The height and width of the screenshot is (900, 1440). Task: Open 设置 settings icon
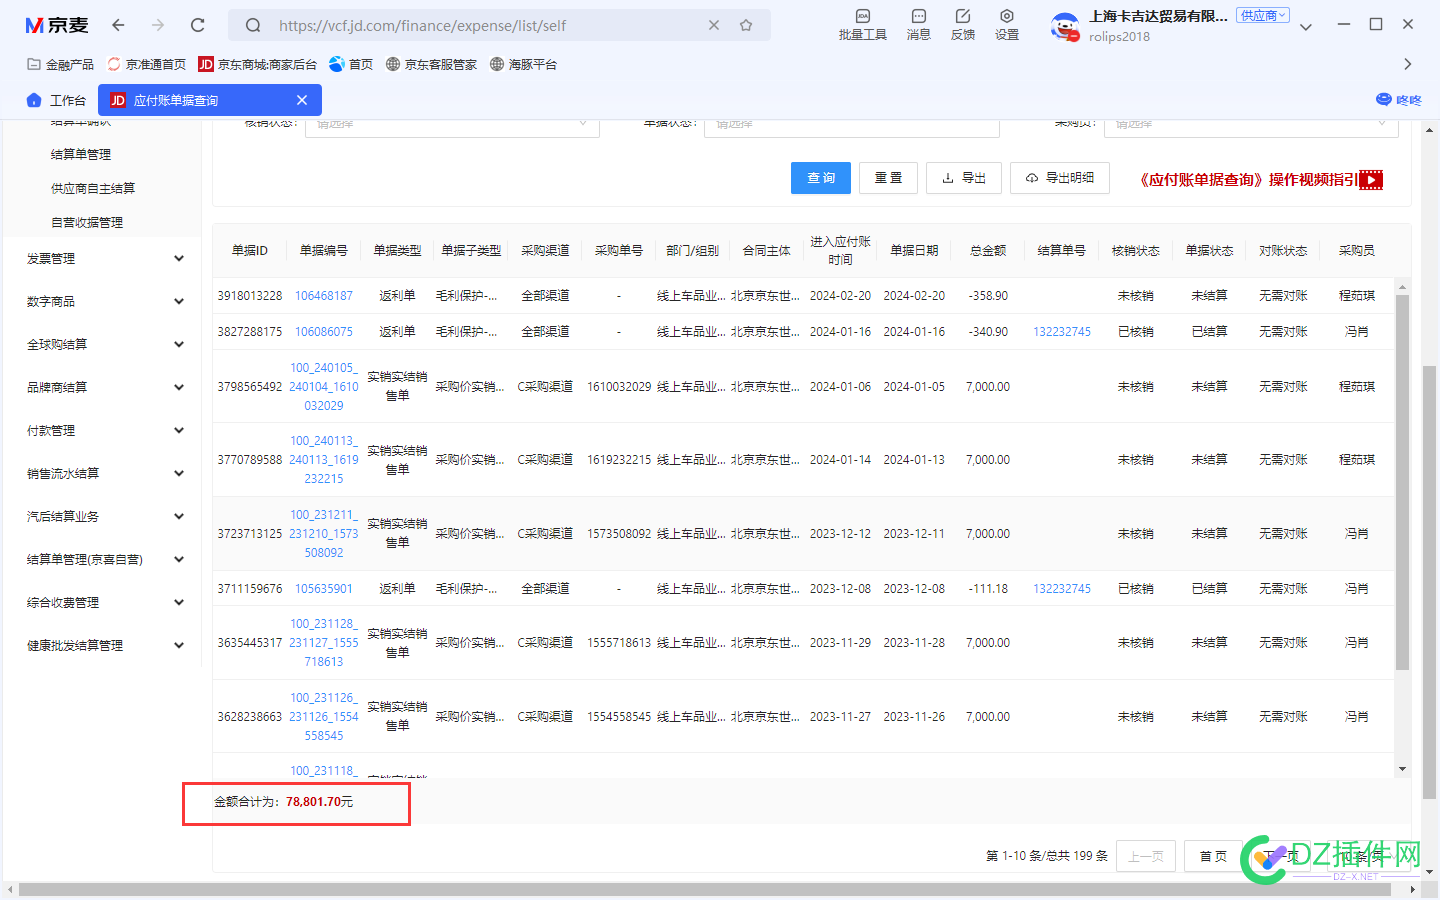1006,25
